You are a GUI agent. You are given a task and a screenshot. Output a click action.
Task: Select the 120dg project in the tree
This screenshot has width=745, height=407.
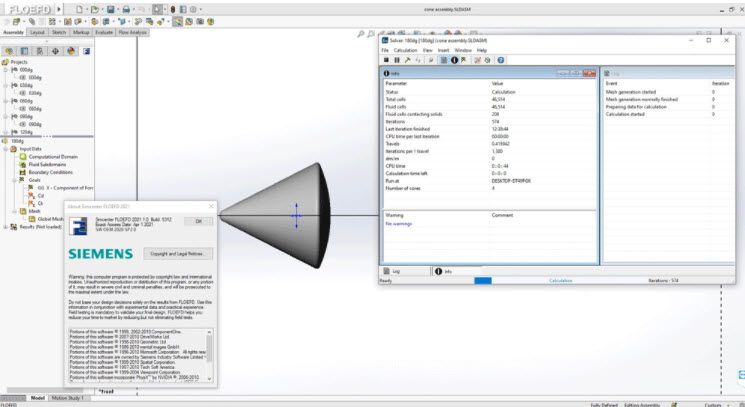point(26,132)
